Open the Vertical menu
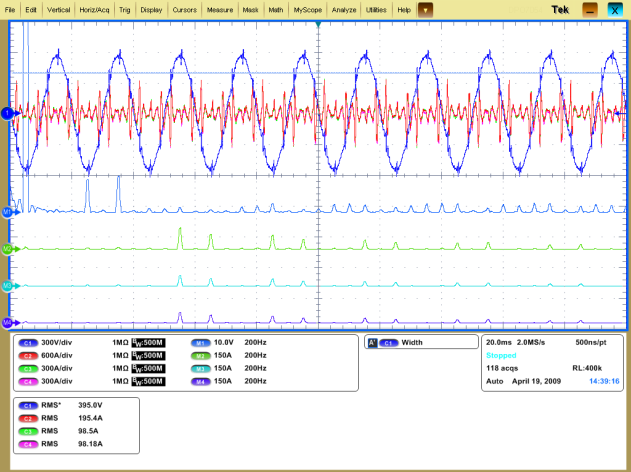This screenshot has width=631, height=472. click(59, 10)
